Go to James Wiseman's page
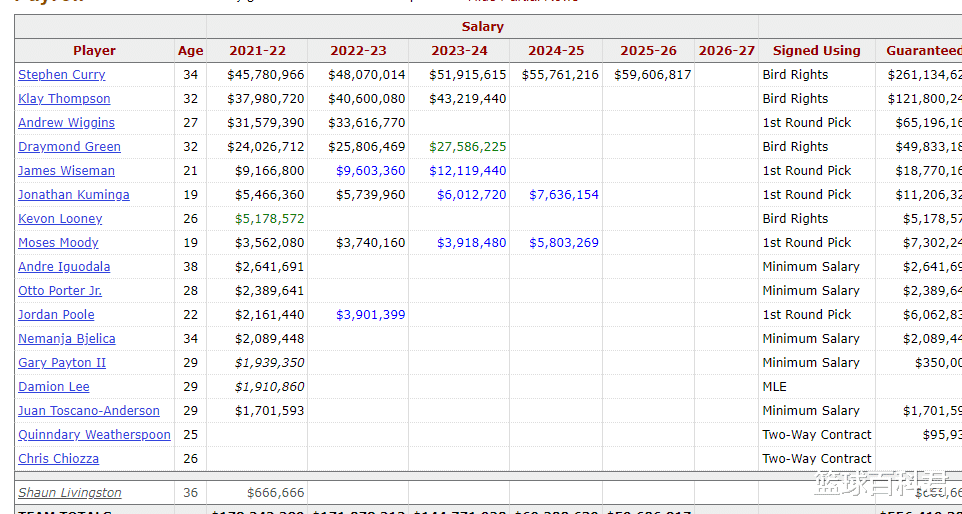 66,171
